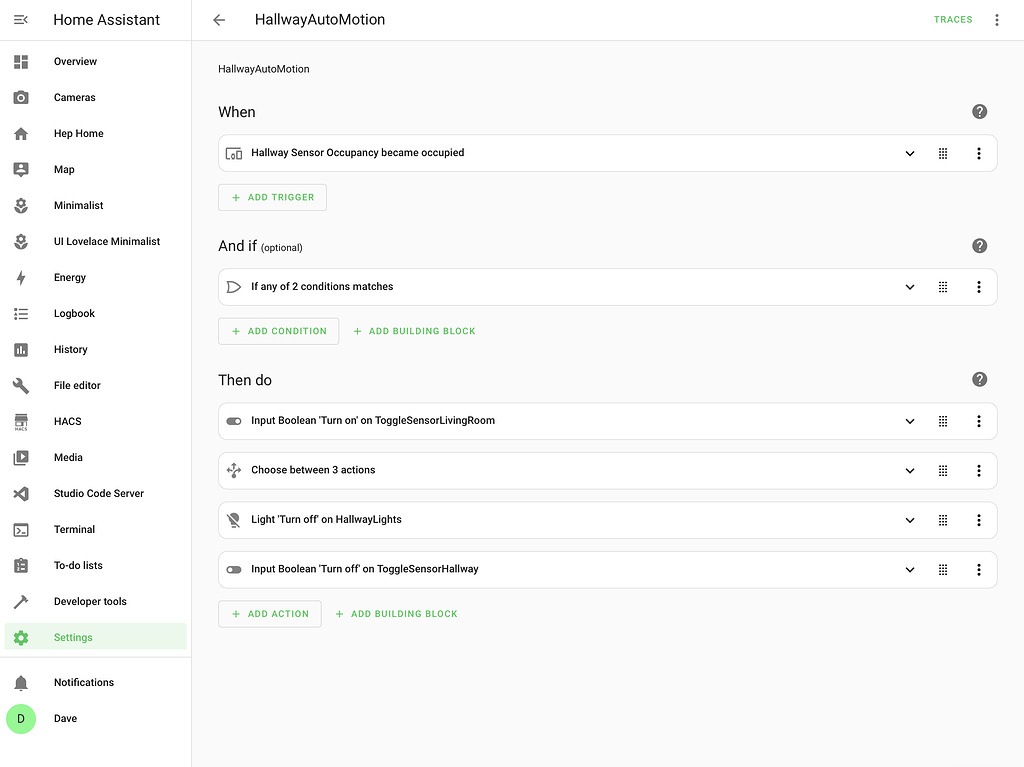
Task: Collapse the sidebar with the hamburger icon
Action: [x=21, y=20]
